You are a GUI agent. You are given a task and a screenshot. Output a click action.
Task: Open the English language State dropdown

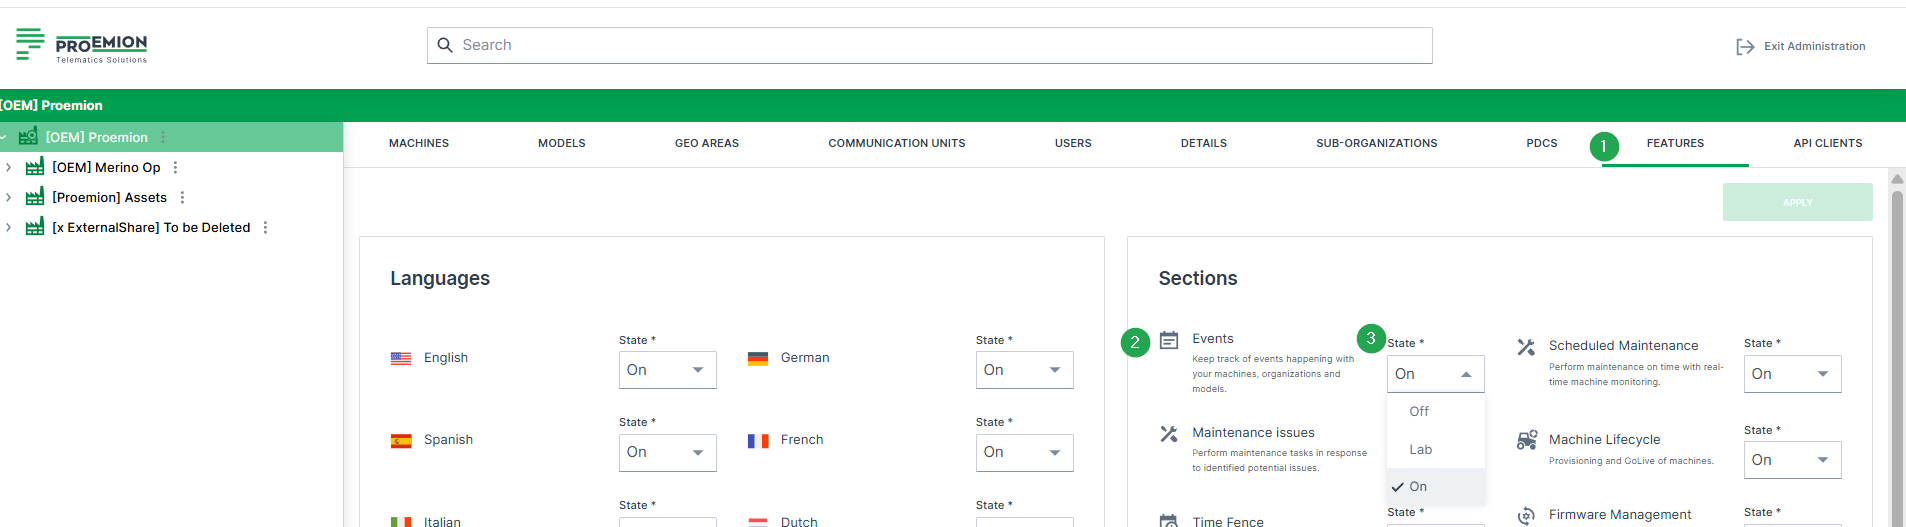coord(667,370)
